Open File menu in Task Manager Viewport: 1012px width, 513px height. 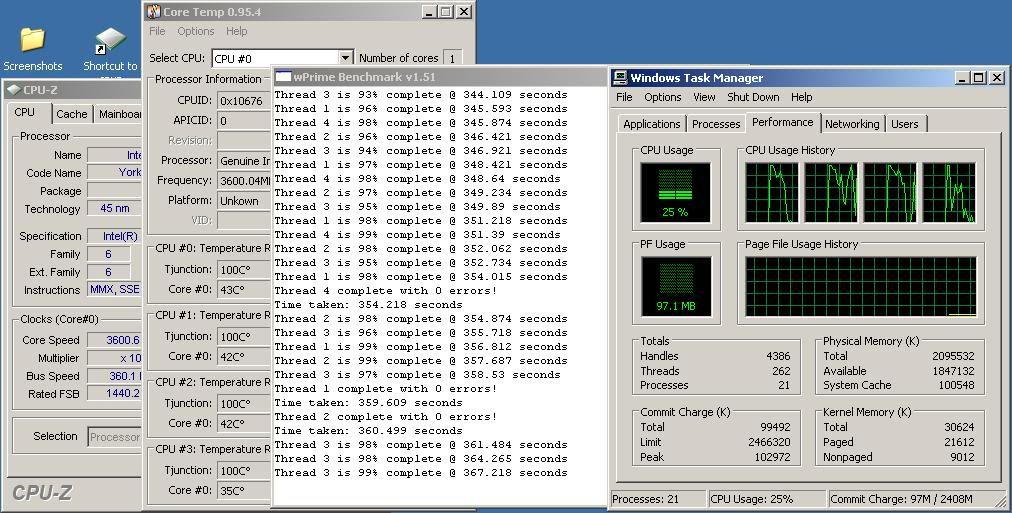coord(624,97)
